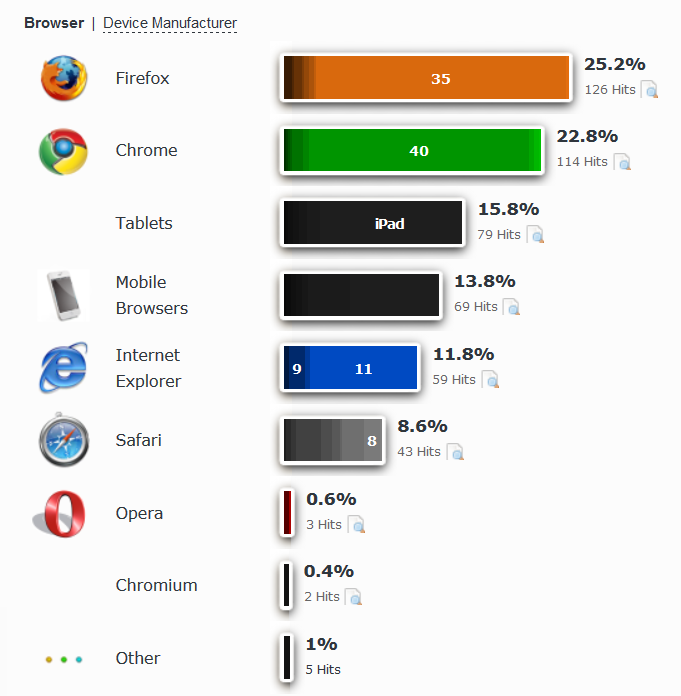Click the Internet Explorer logo icon
The width and height of the screenshot is (681, 696).
(x=63, y=368)
